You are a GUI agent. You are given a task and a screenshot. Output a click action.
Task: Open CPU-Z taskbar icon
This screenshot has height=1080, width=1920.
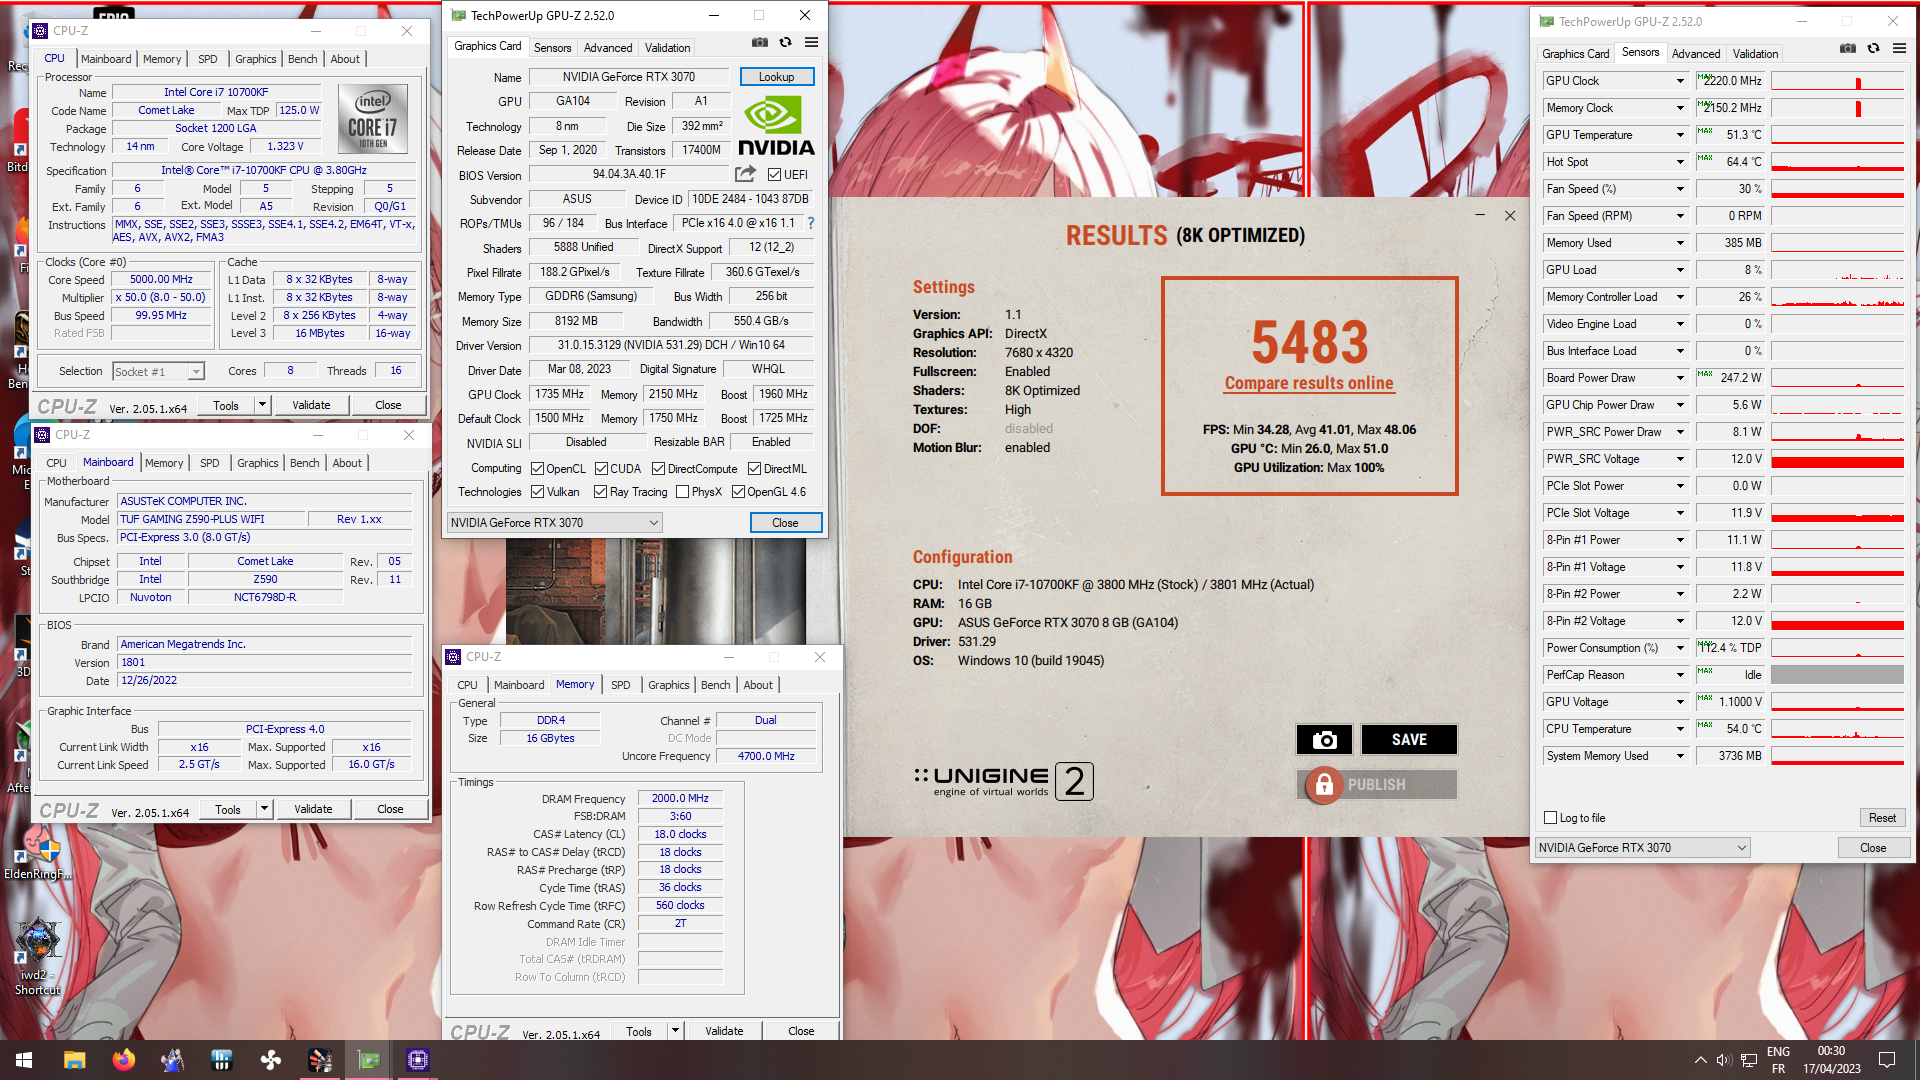tap(418, 1060)
